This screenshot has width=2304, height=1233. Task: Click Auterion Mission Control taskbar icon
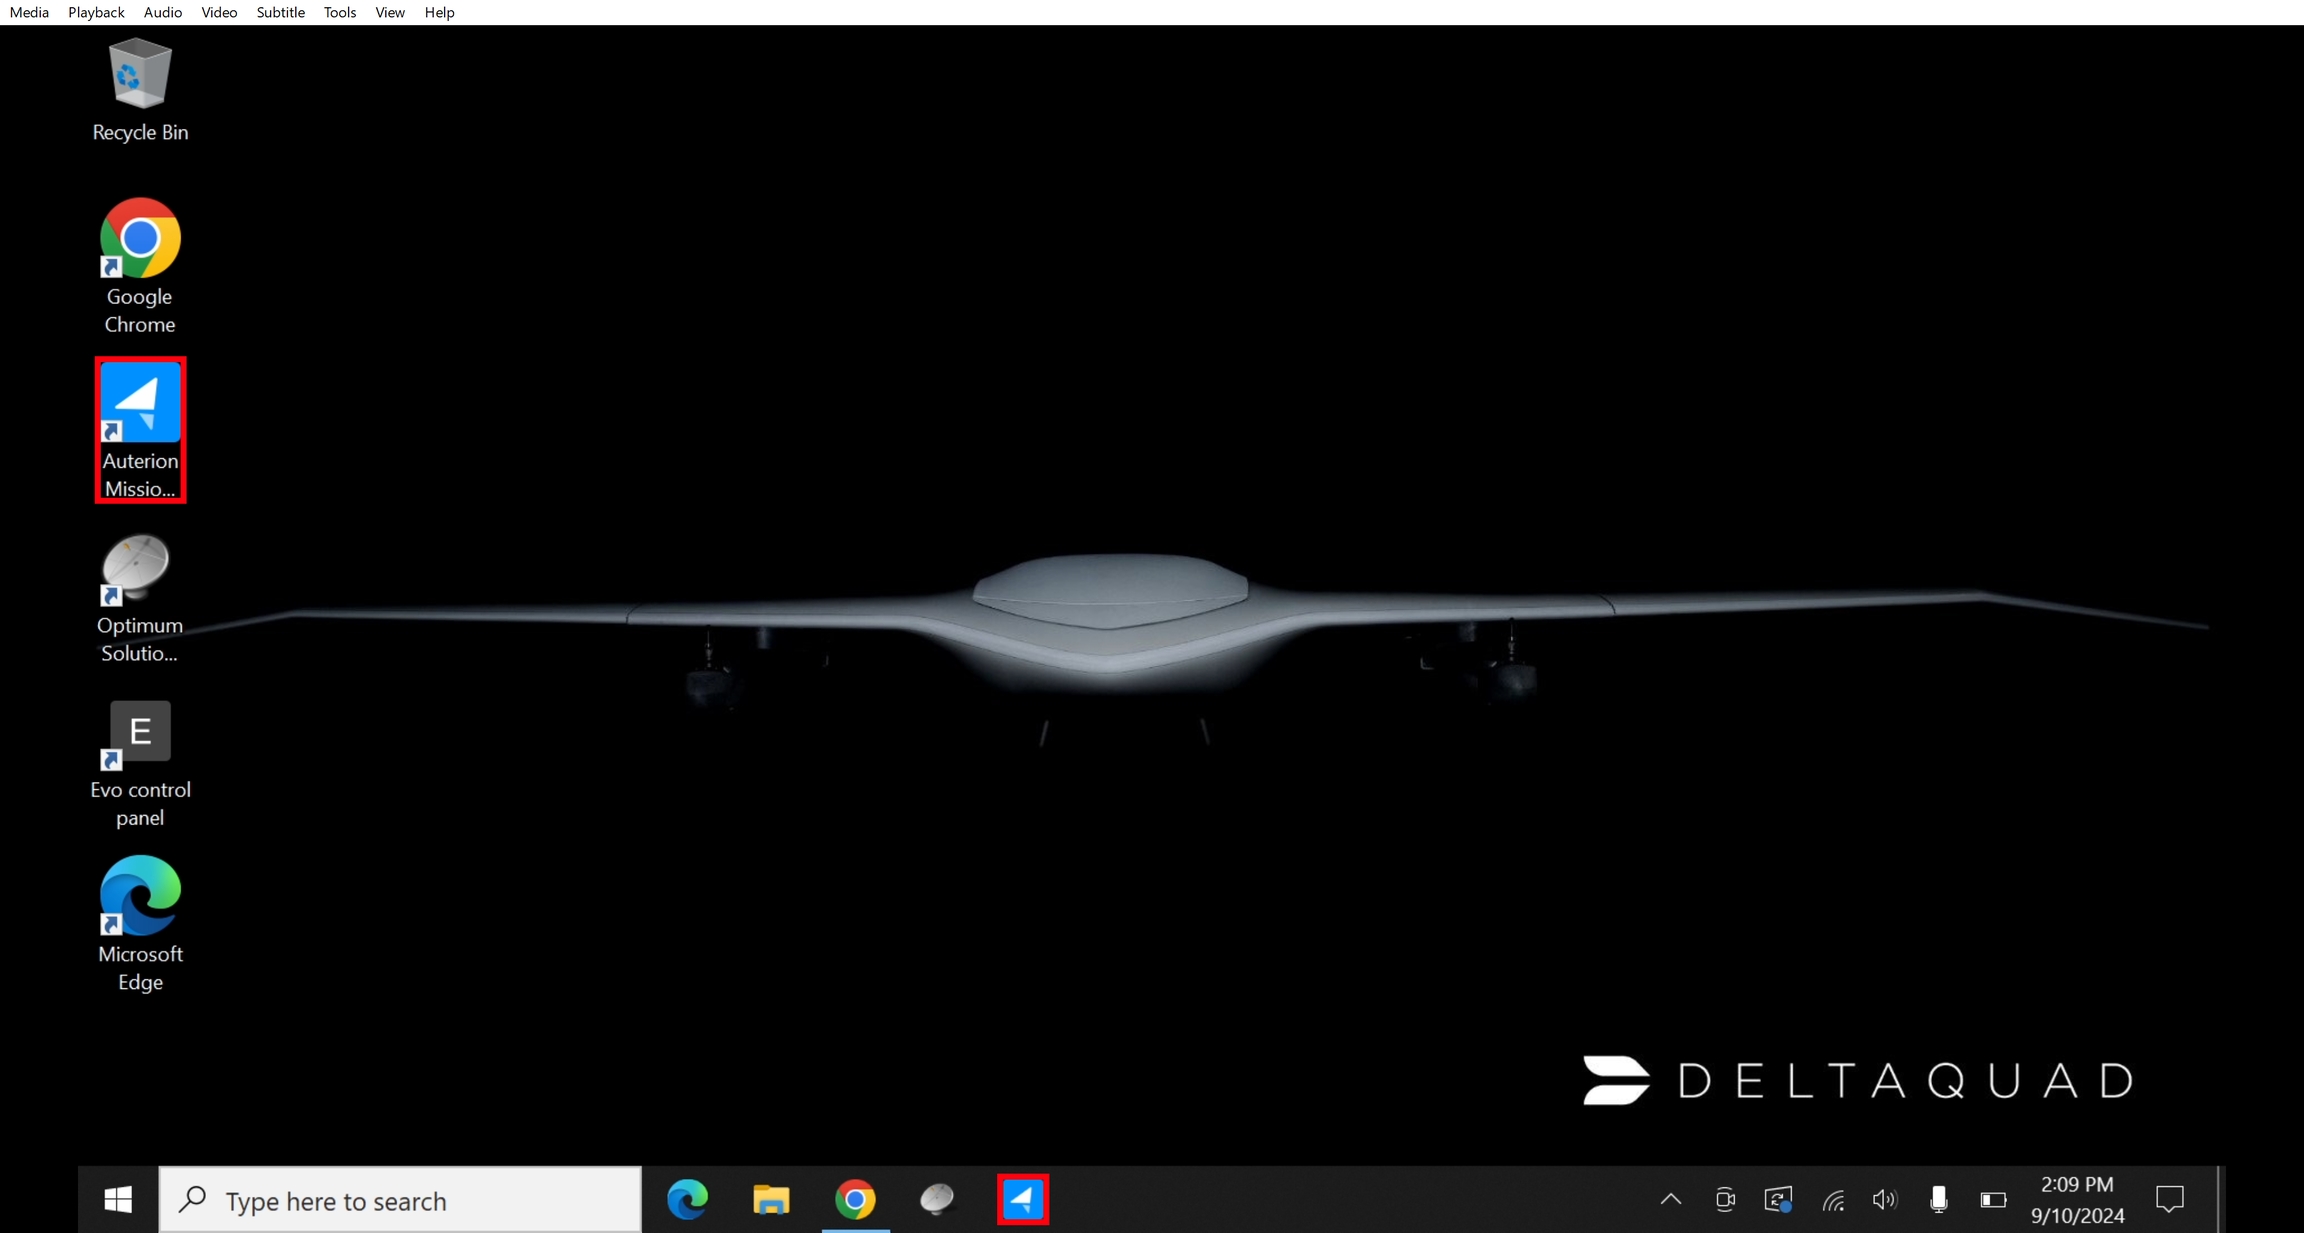1022,1198
